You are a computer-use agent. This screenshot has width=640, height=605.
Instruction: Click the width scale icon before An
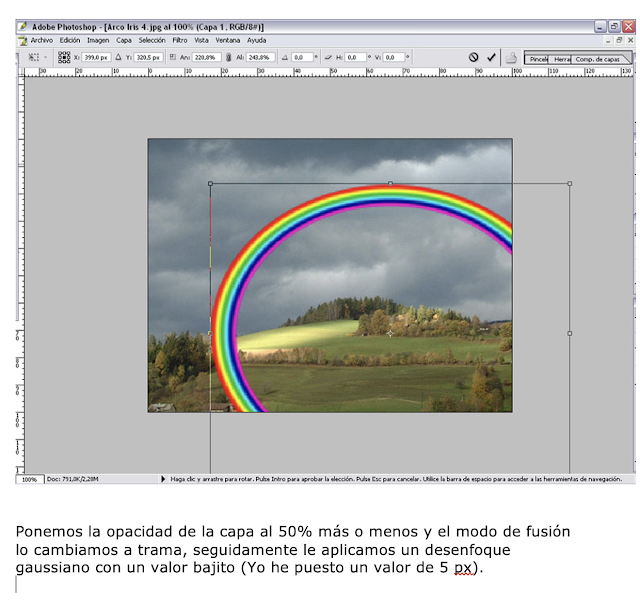pyautogui.click(x=173, y=58)
